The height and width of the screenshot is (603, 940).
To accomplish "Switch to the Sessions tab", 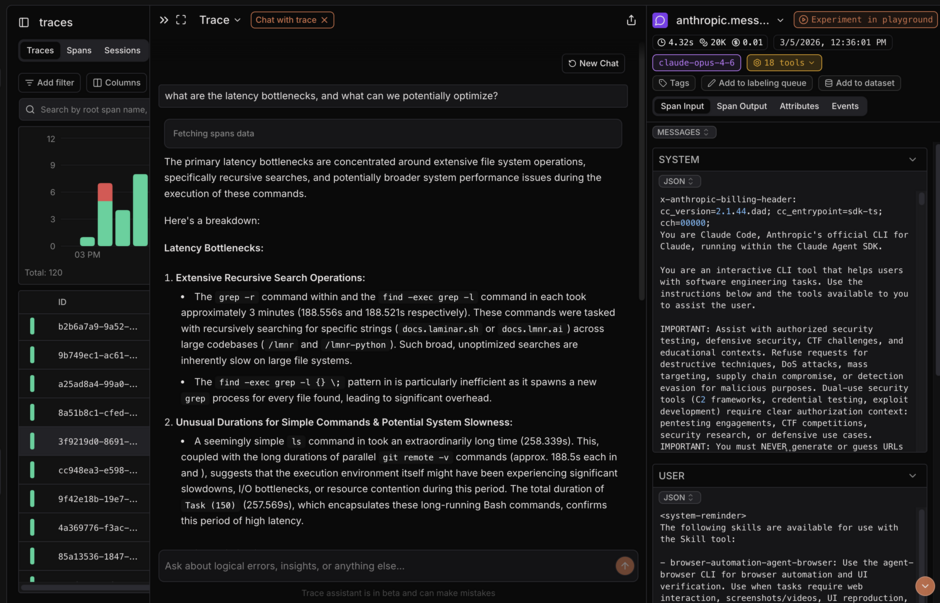I will 122,50.
